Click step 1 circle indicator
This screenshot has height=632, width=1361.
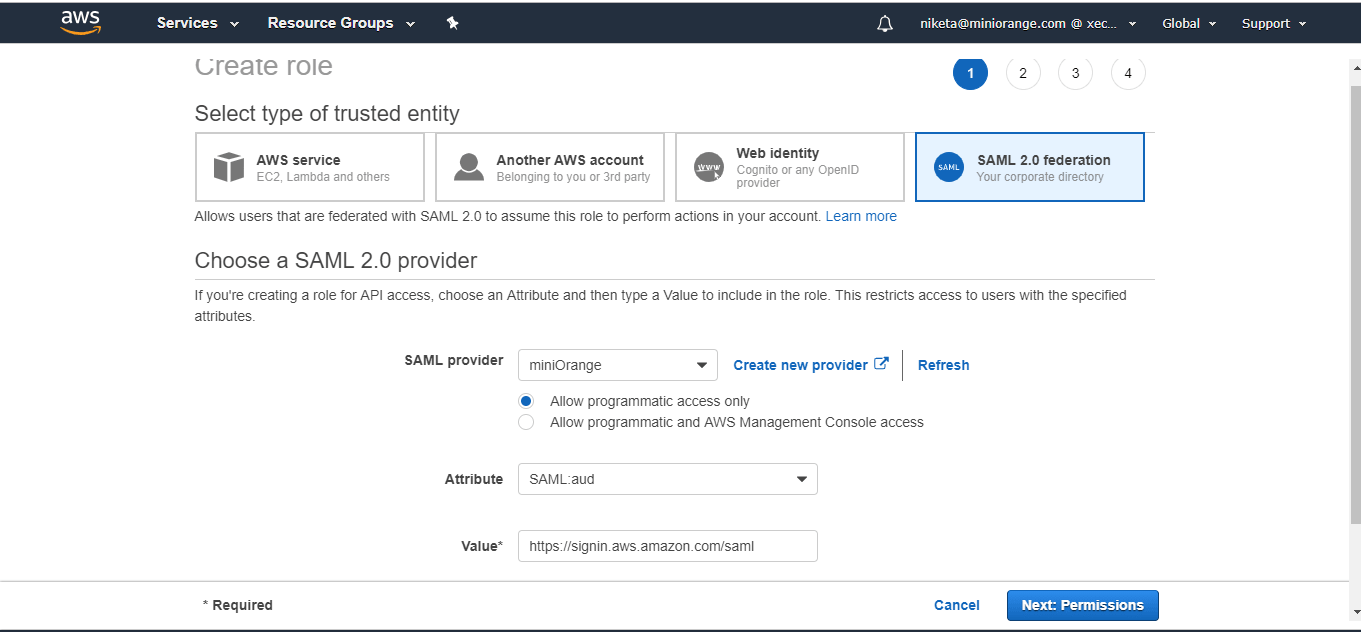tap(970, 73)
